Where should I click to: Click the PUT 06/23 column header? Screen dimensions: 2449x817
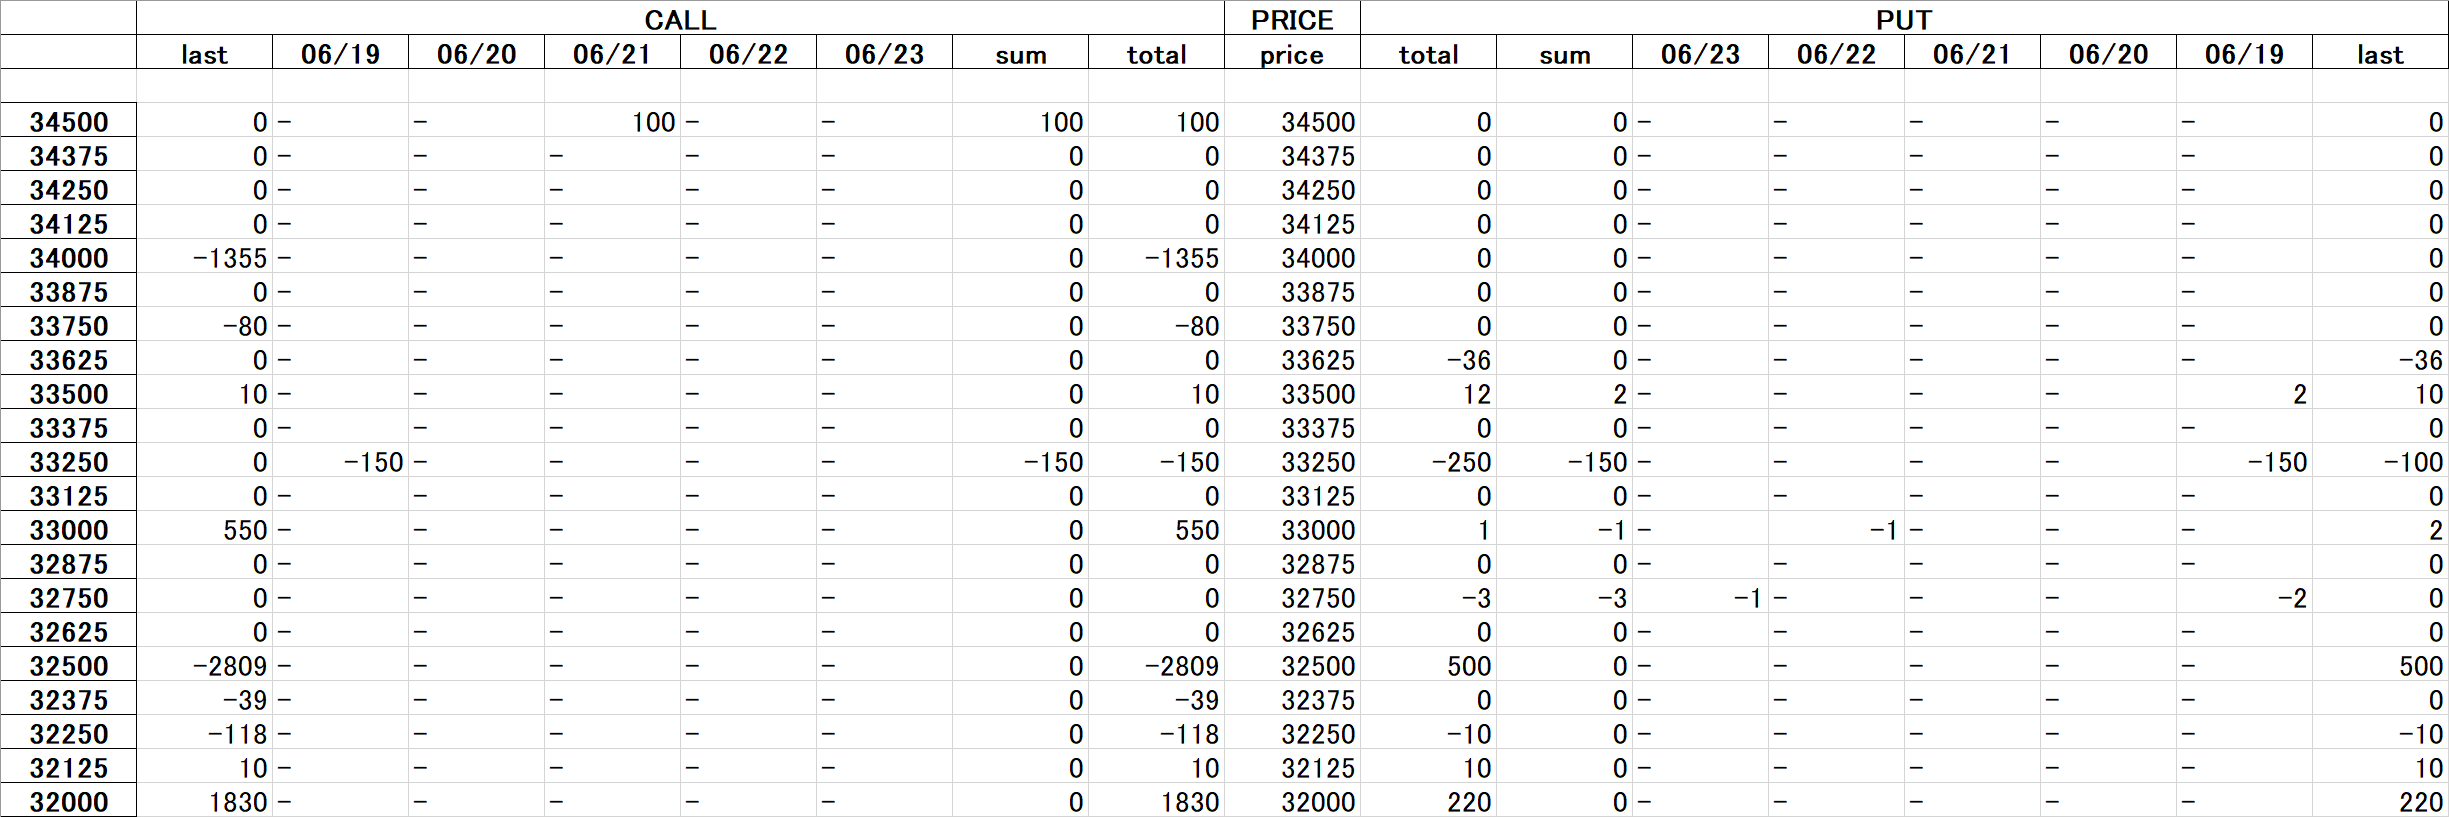click(1700, 54)
